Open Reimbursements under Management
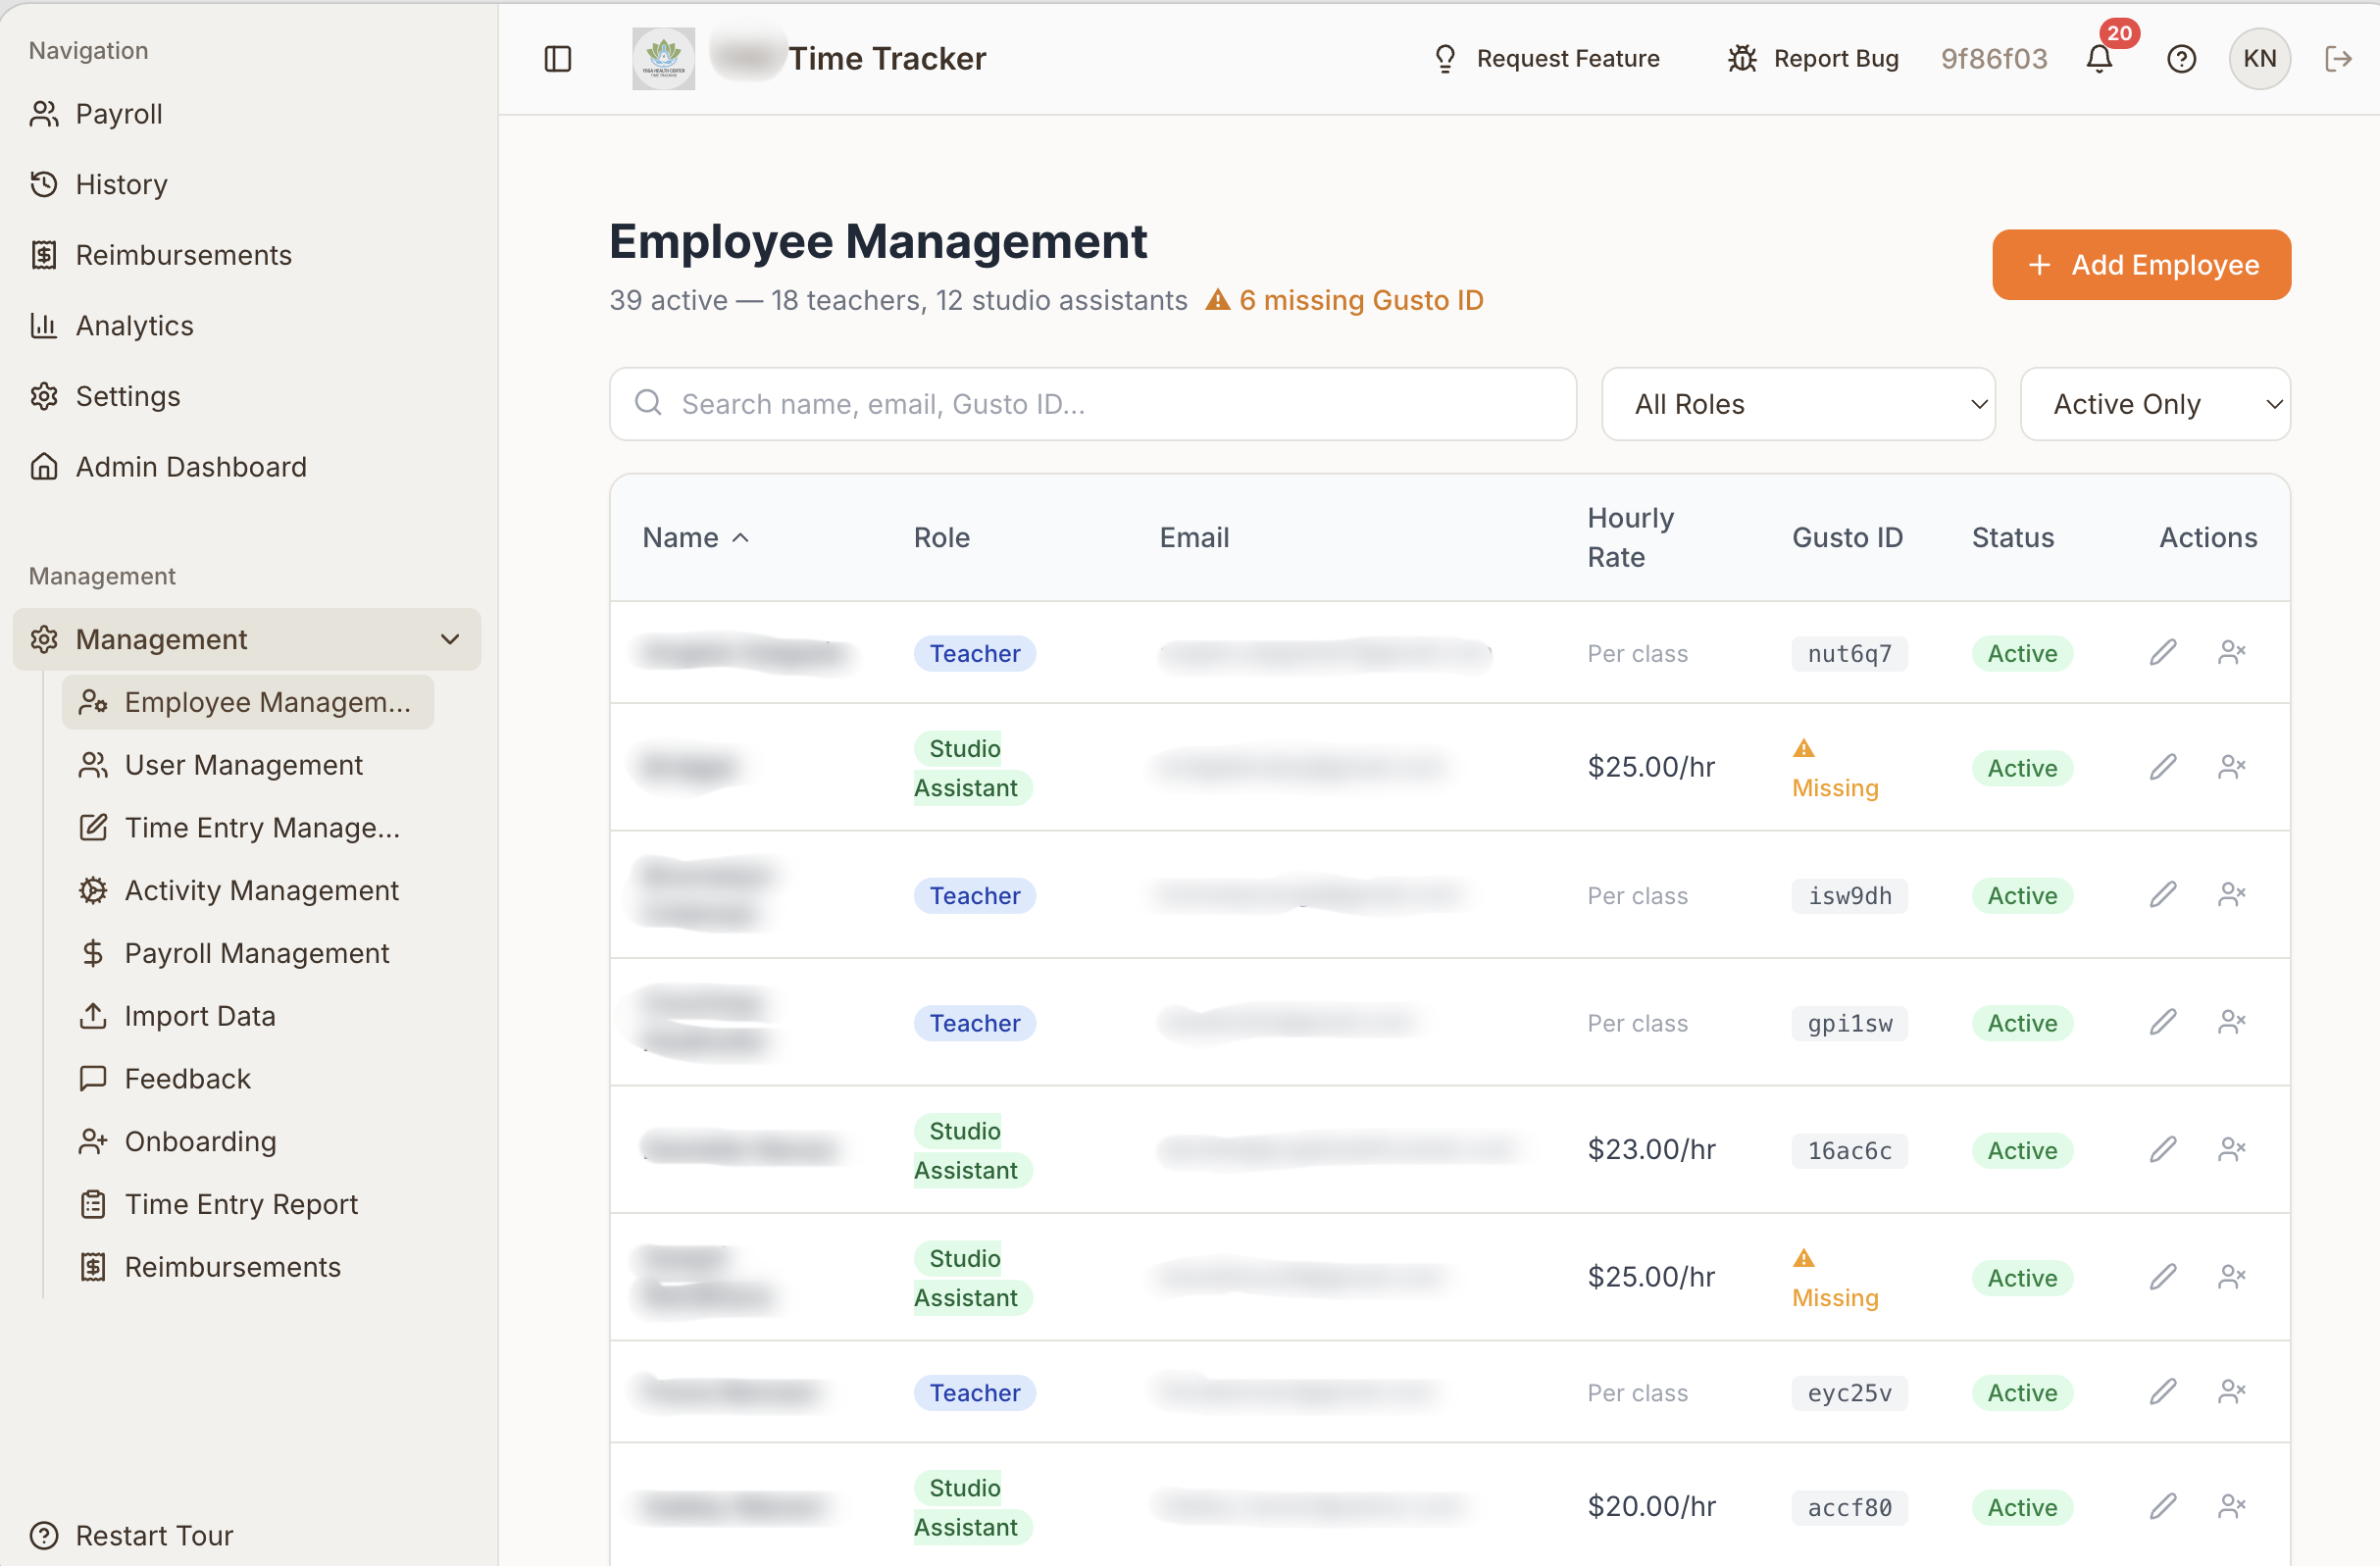Image resolution: width=2380 pixels, height=1566 pixels. [x=210, y=1267]
